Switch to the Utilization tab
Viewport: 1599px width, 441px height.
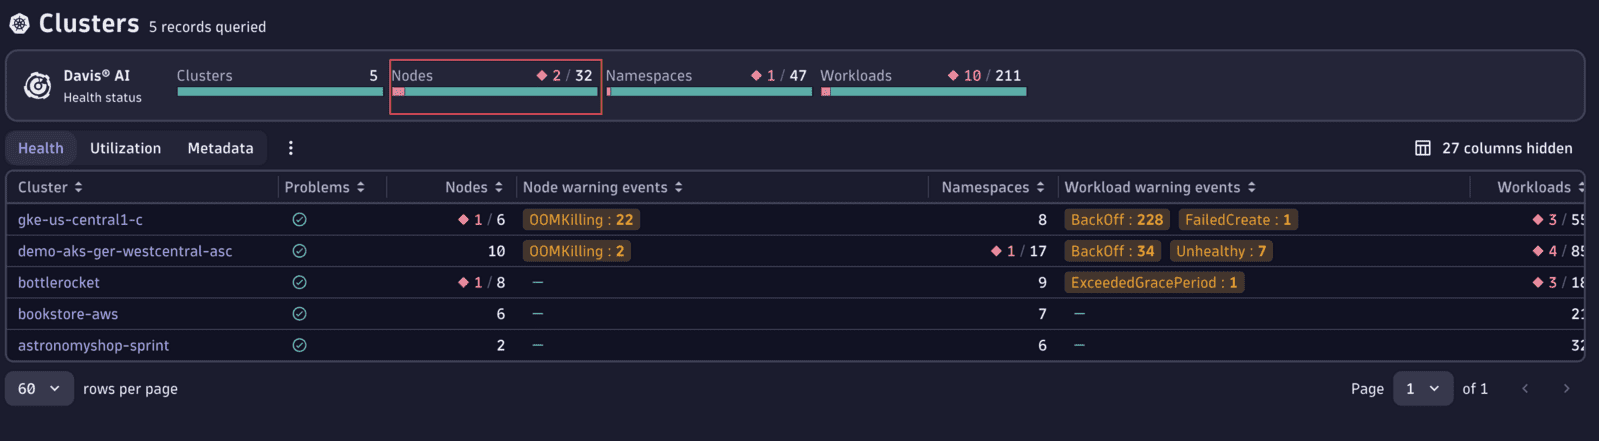pos(125,148)
